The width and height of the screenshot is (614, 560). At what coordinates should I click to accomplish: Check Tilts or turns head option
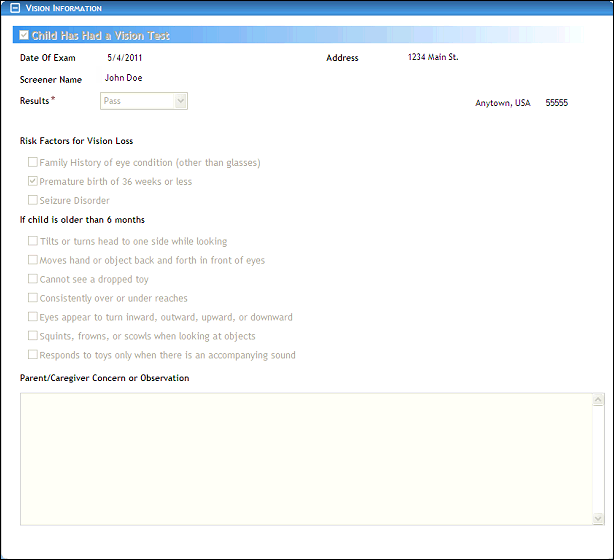[33, 241]
